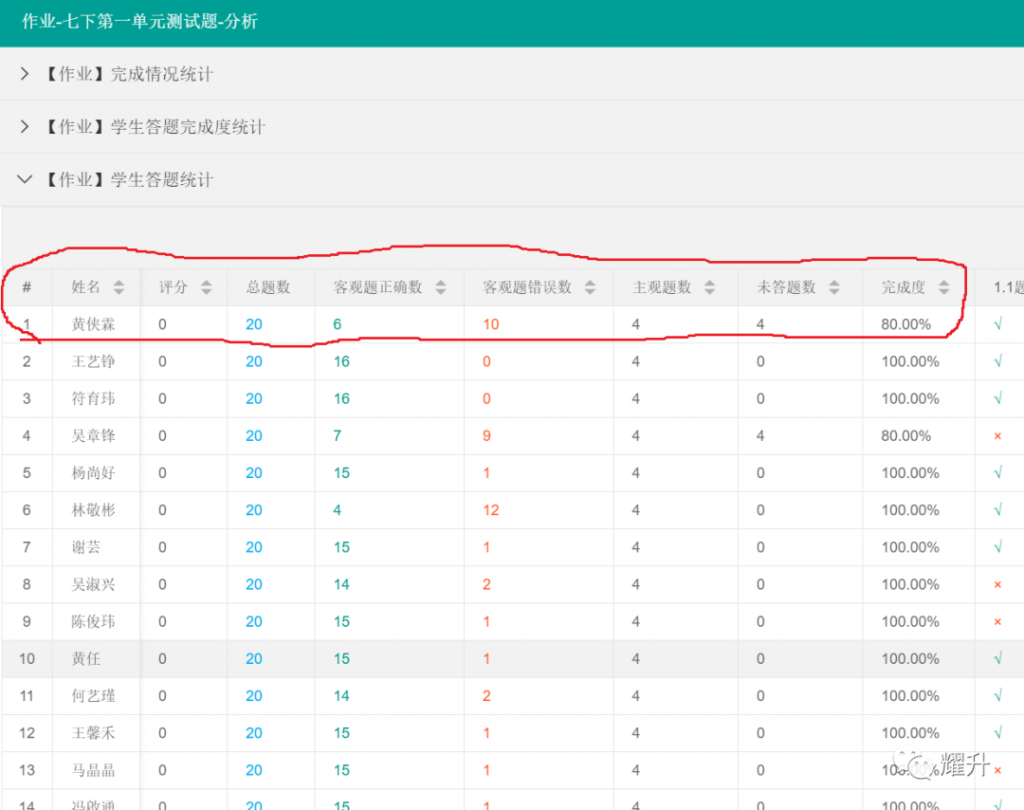1024x810 pixels.
Task: Select student name 王艺铮
Action: coord(93,361)
